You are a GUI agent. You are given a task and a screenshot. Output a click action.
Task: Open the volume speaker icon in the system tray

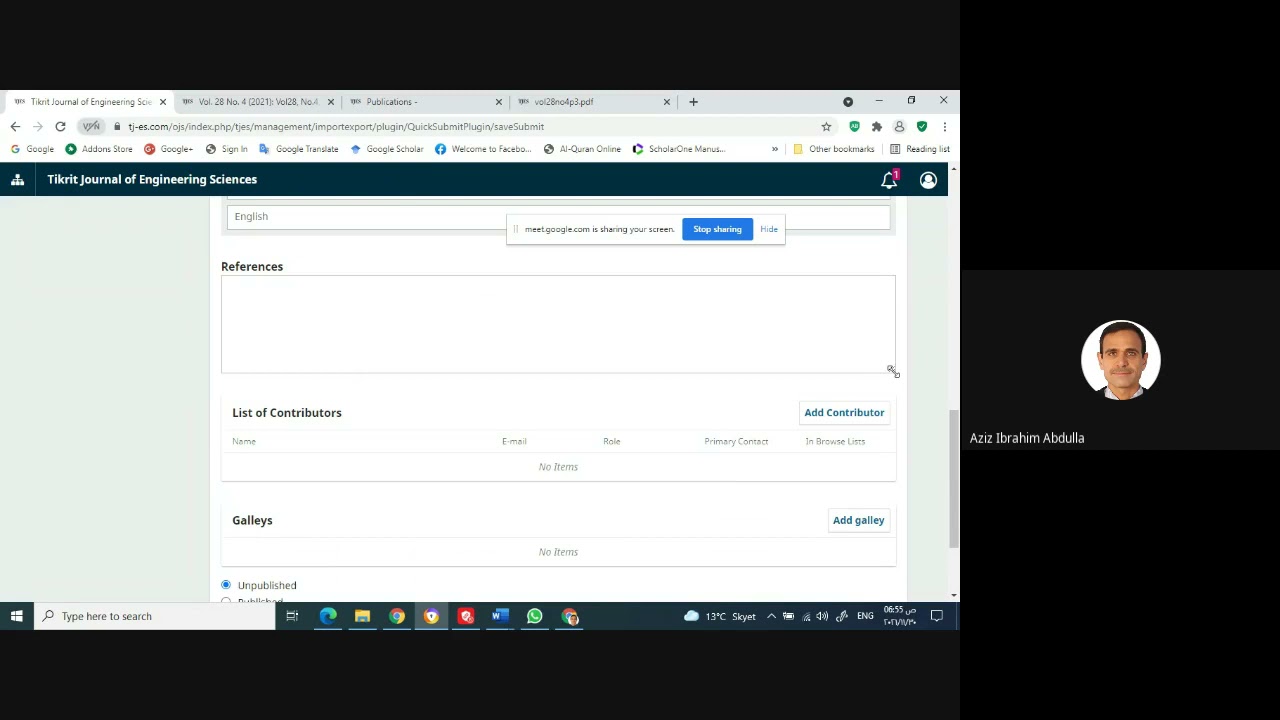(822, 617)
